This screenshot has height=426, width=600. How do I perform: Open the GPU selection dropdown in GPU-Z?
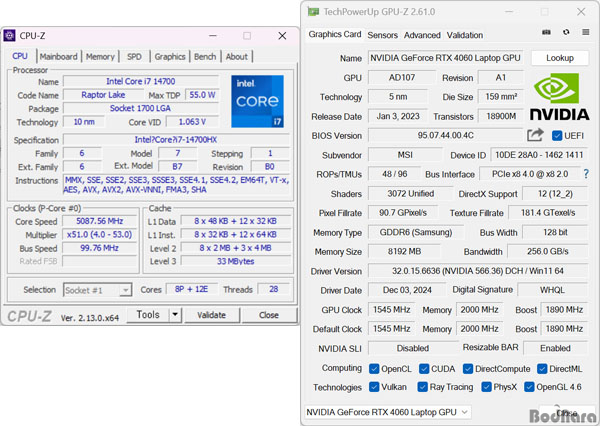[387, 412]
